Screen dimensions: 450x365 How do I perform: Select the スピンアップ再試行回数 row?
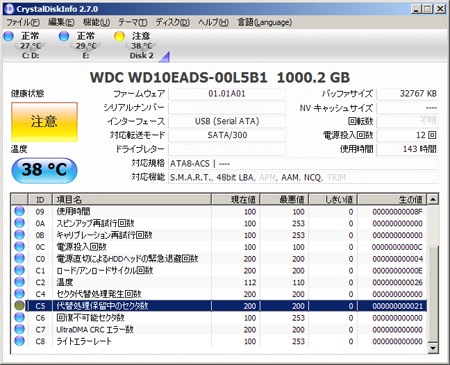[x=219, y=223]
